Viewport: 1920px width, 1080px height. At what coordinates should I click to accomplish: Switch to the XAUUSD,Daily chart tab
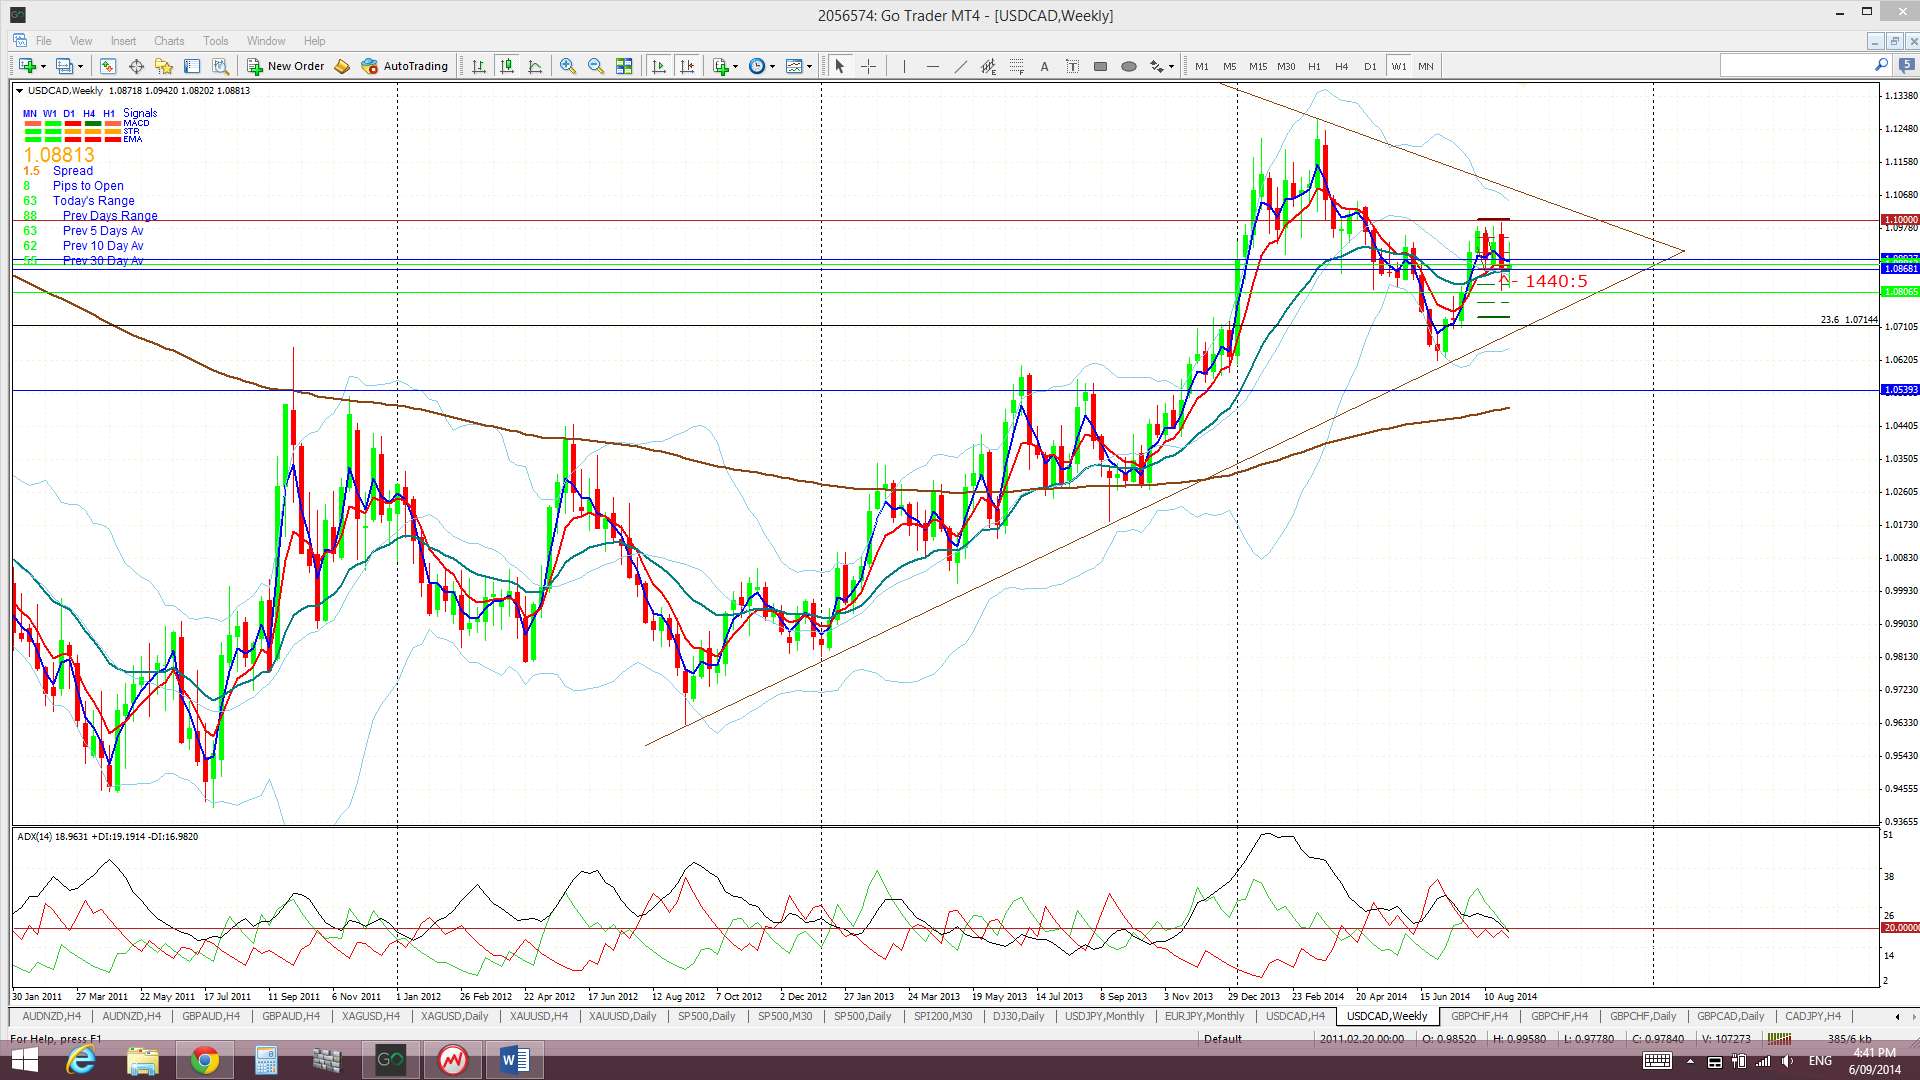[x=622, y=1016]
